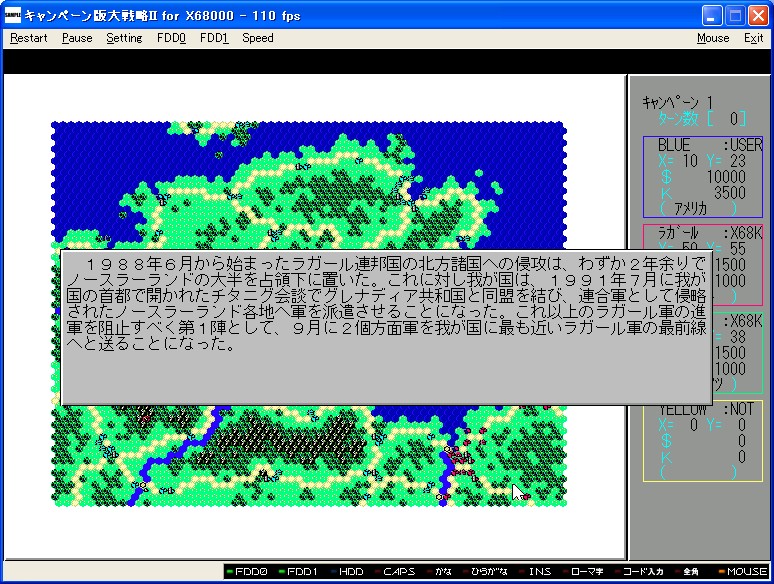Toggle the かな kana indicator
774x584 pixels.
(441, 572)
